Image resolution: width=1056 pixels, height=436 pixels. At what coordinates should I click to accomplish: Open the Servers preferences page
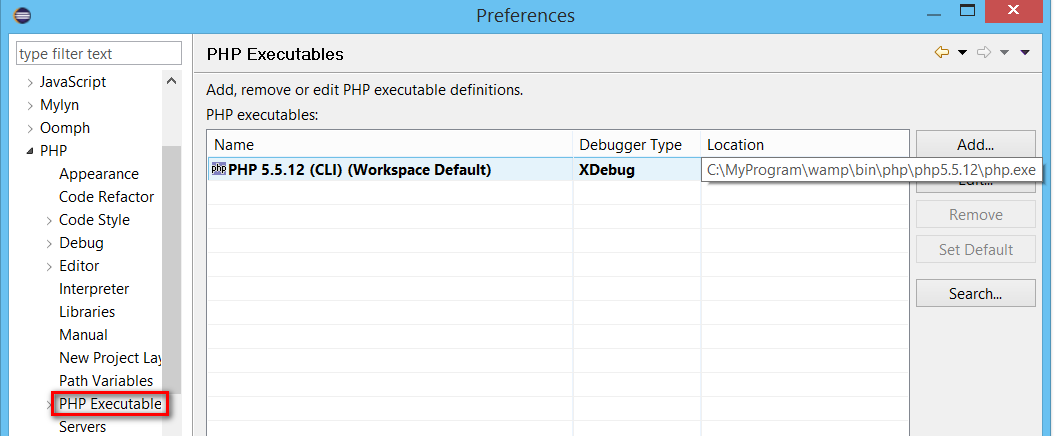82,427
